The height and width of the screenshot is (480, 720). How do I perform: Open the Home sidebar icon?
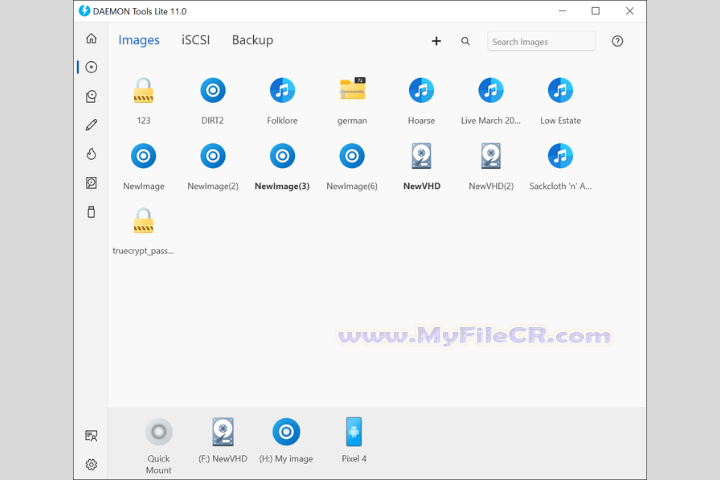(91, 38)
